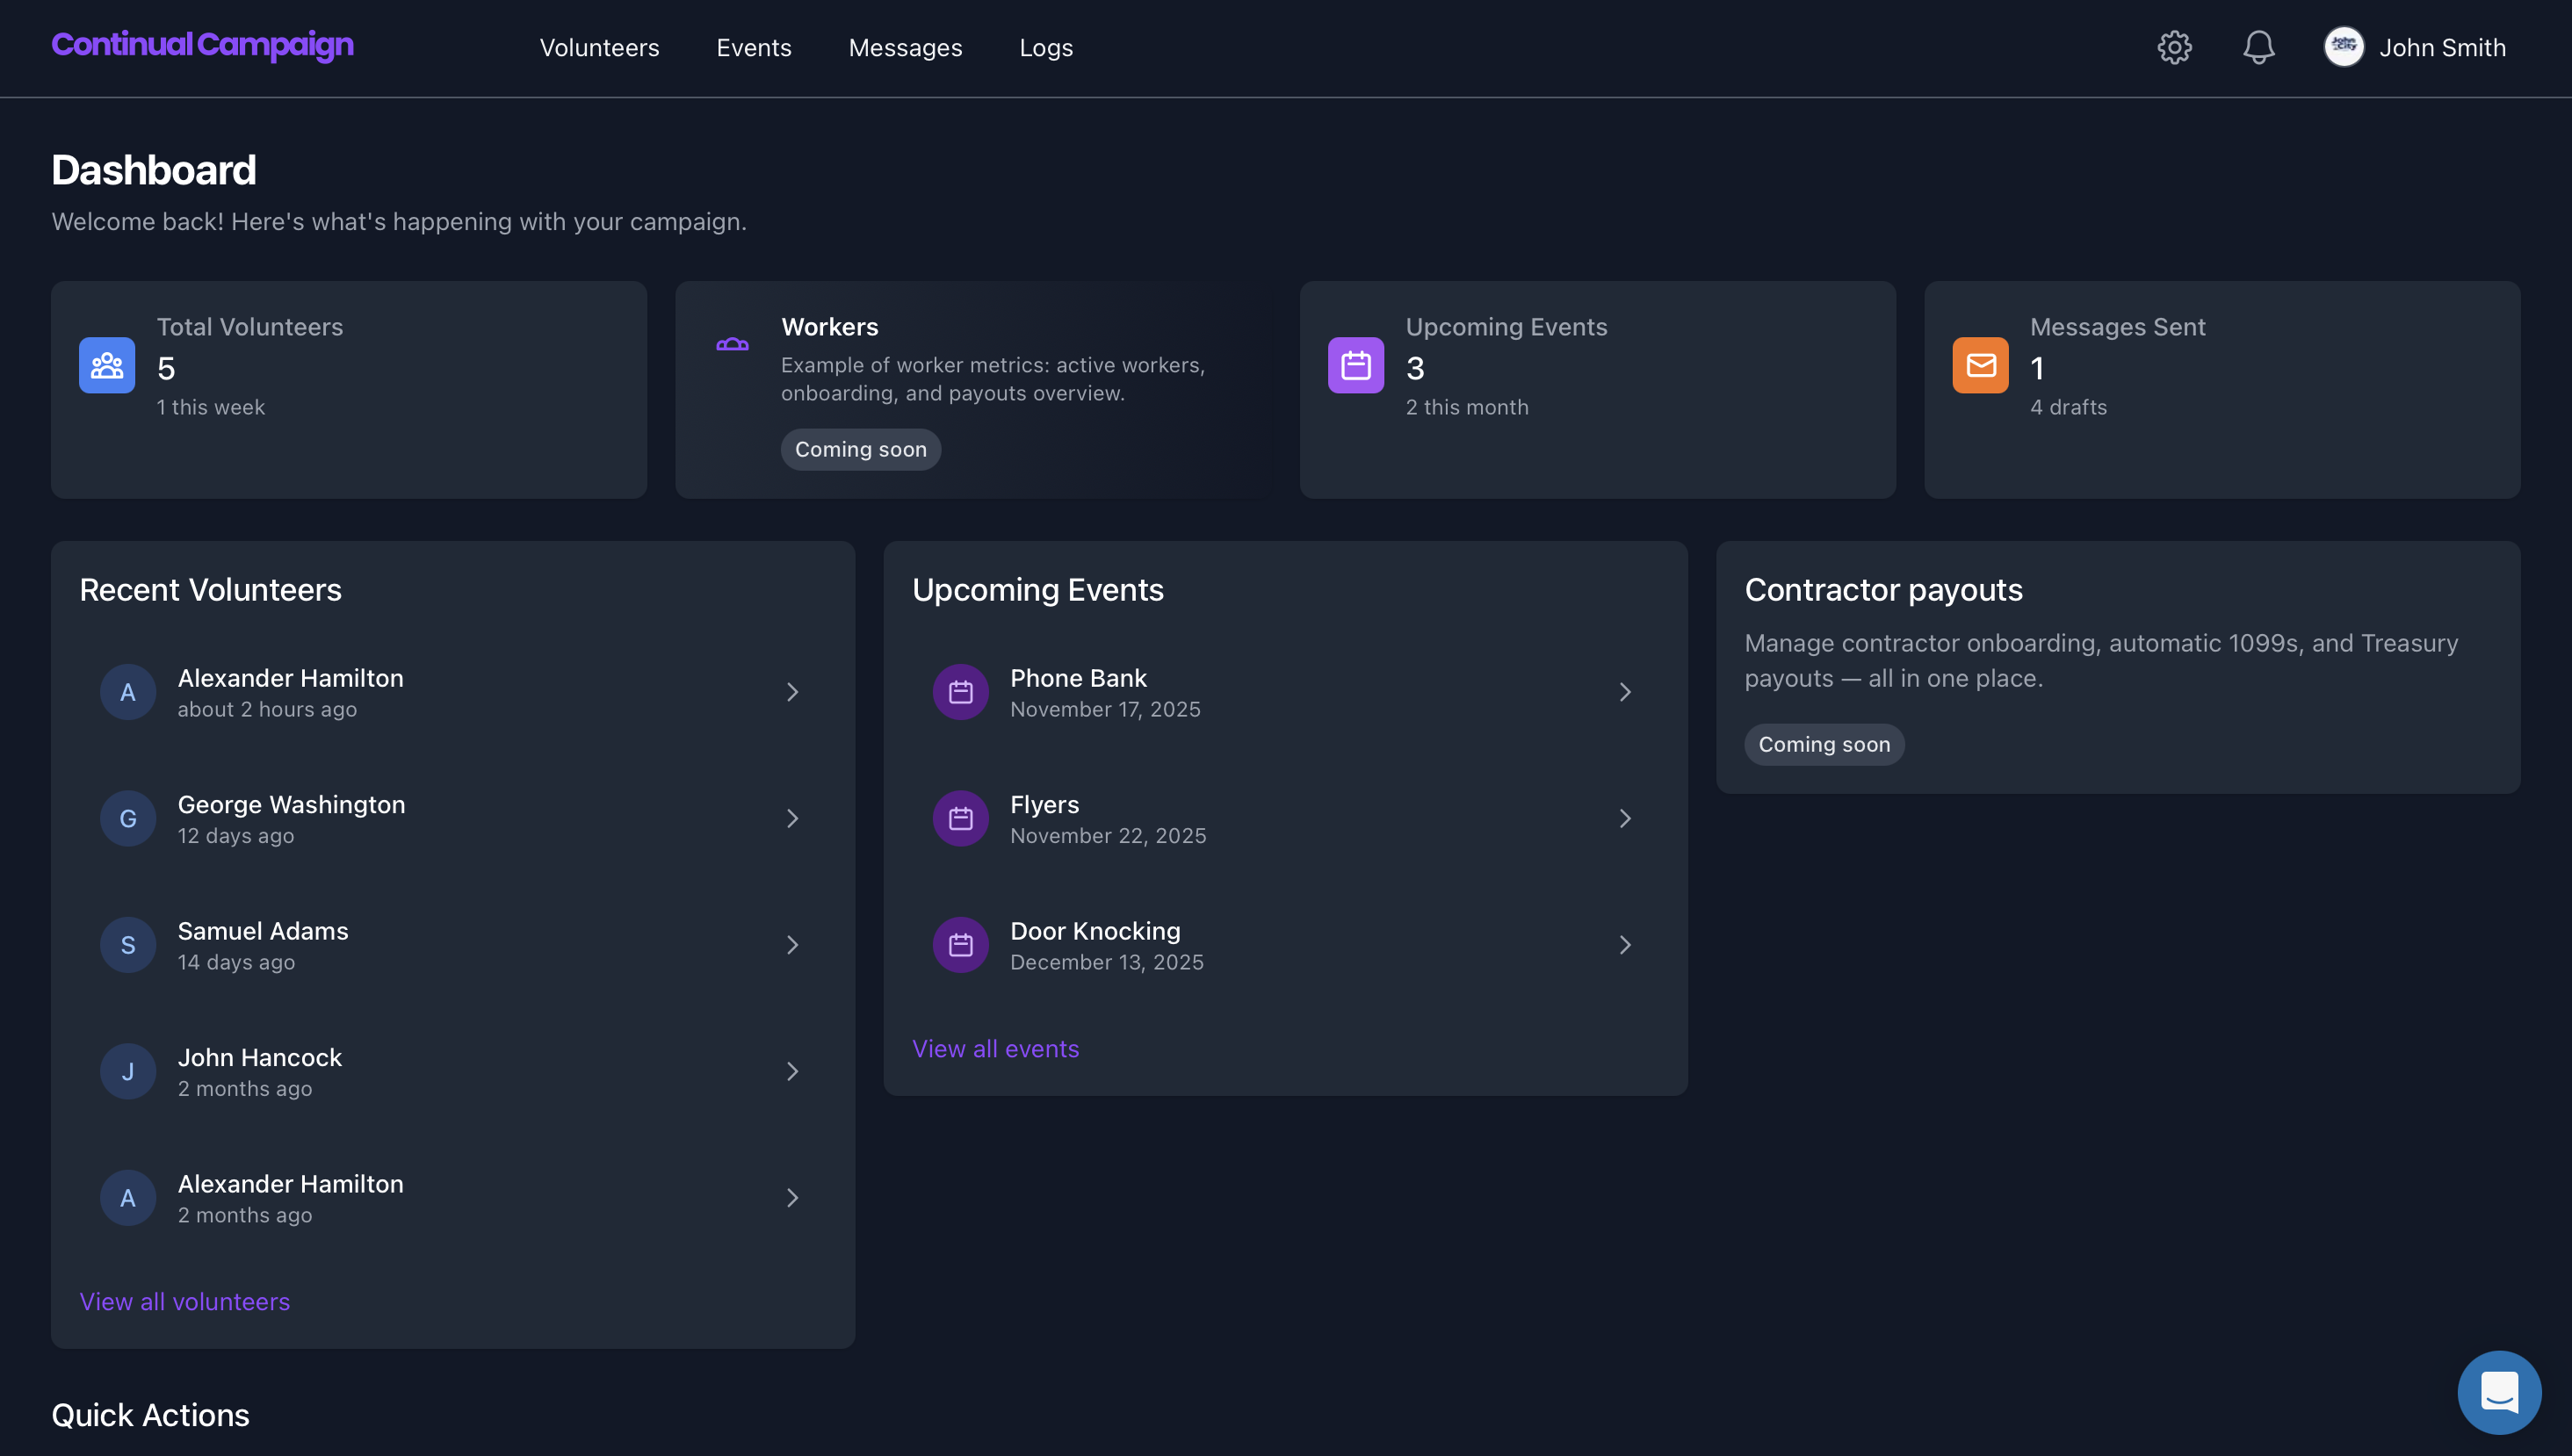Screen dimensions: 2572x1456
Task: Click the Messages Sent envelope icon
Action: [x=1980, y=365]
